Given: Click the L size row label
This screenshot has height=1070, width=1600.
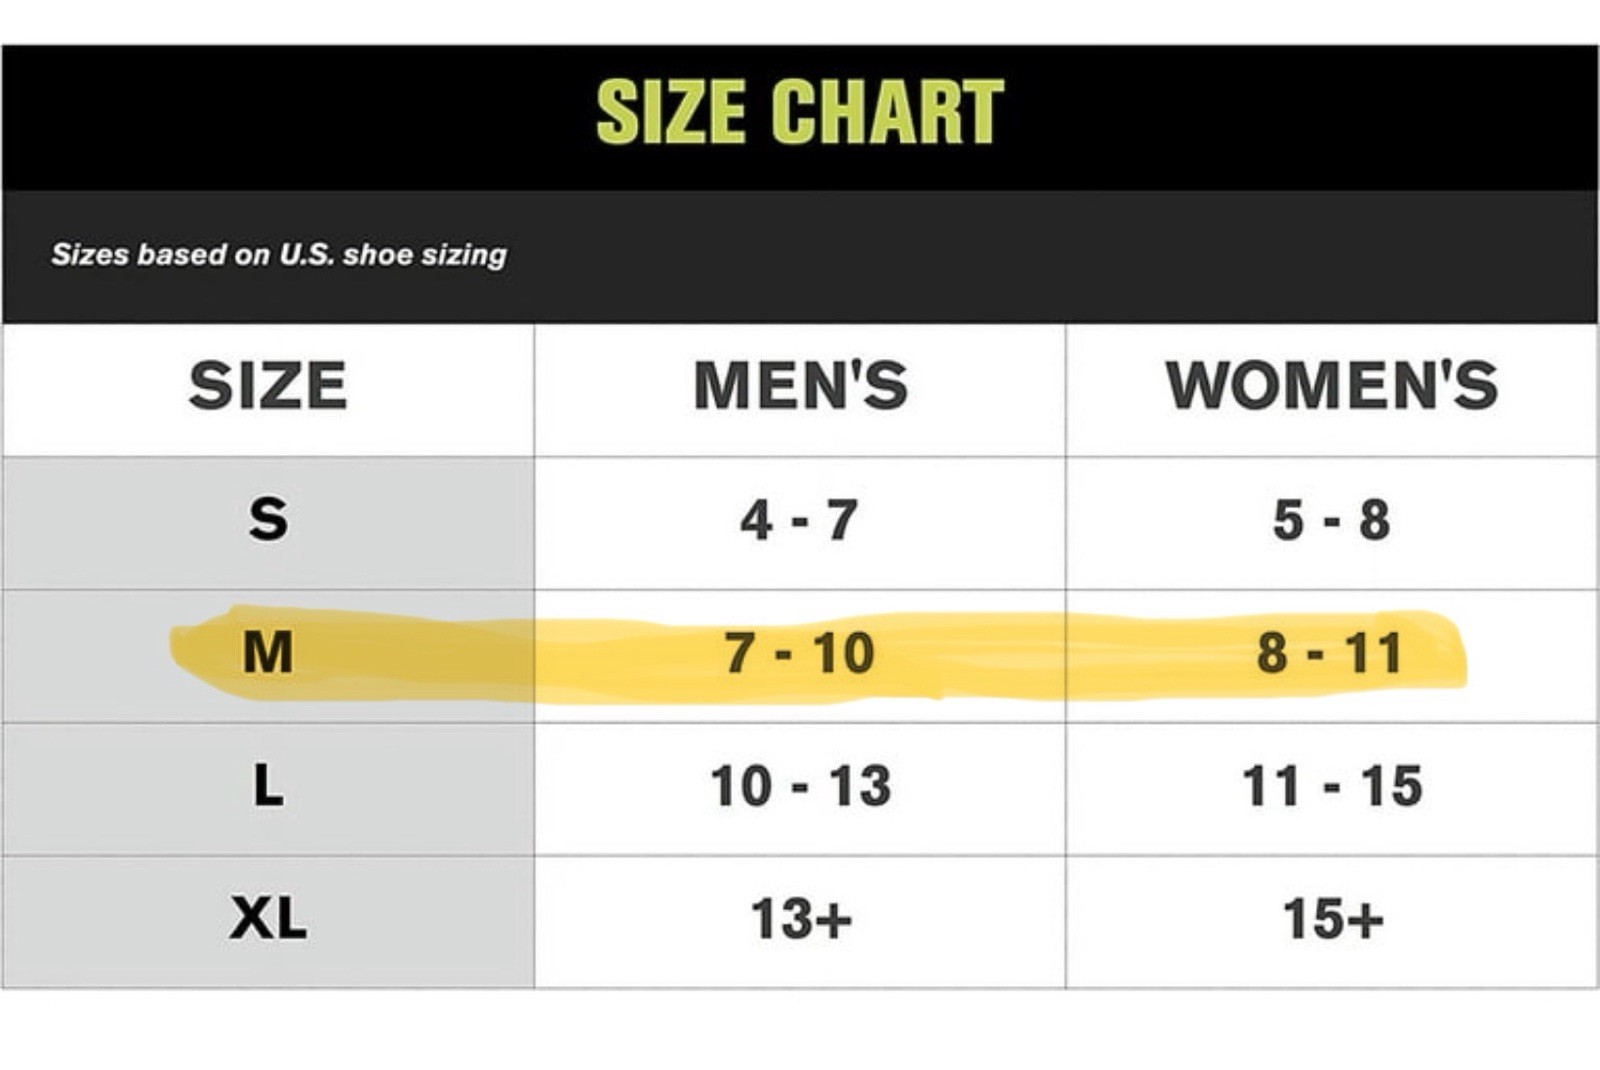Looking at the screenshot, I should click(x=268, y=786).
